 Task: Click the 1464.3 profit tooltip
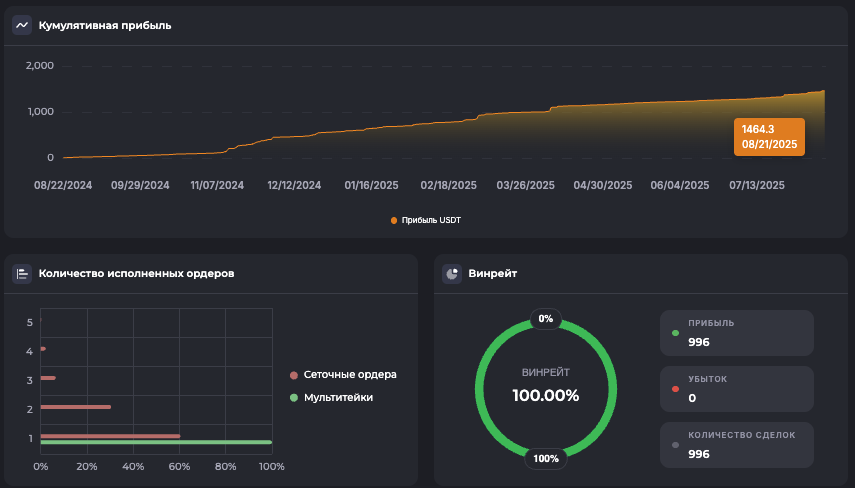click(769, 136)
